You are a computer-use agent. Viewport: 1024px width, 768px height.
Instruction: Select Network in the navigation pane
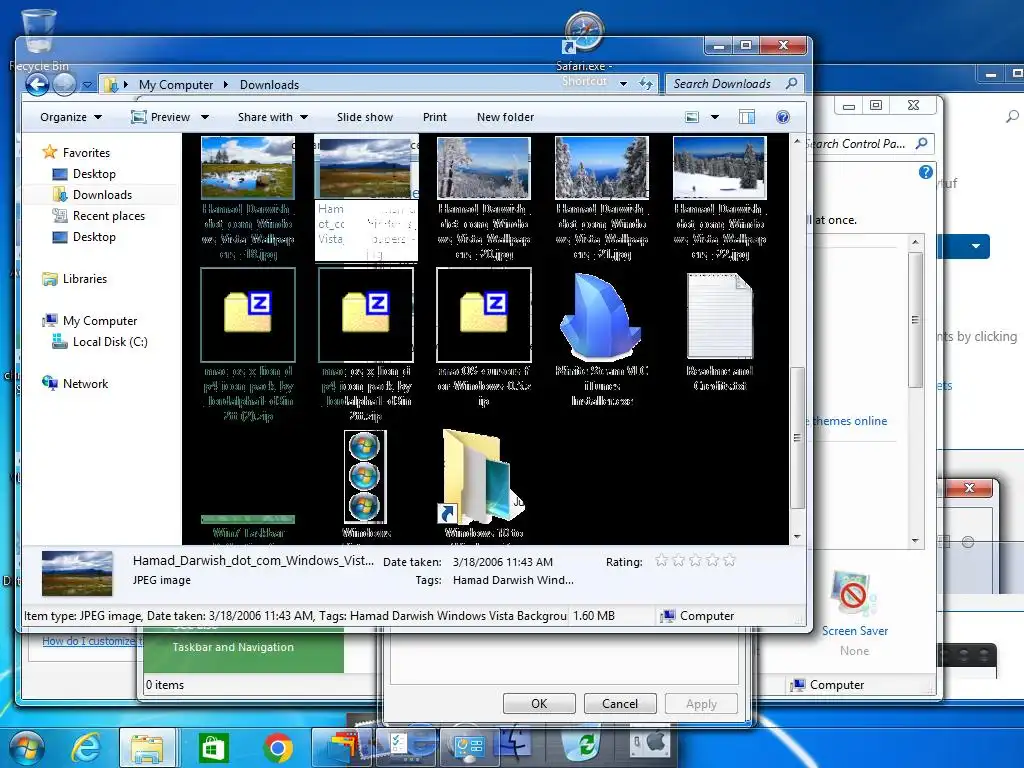coord(74,384)
